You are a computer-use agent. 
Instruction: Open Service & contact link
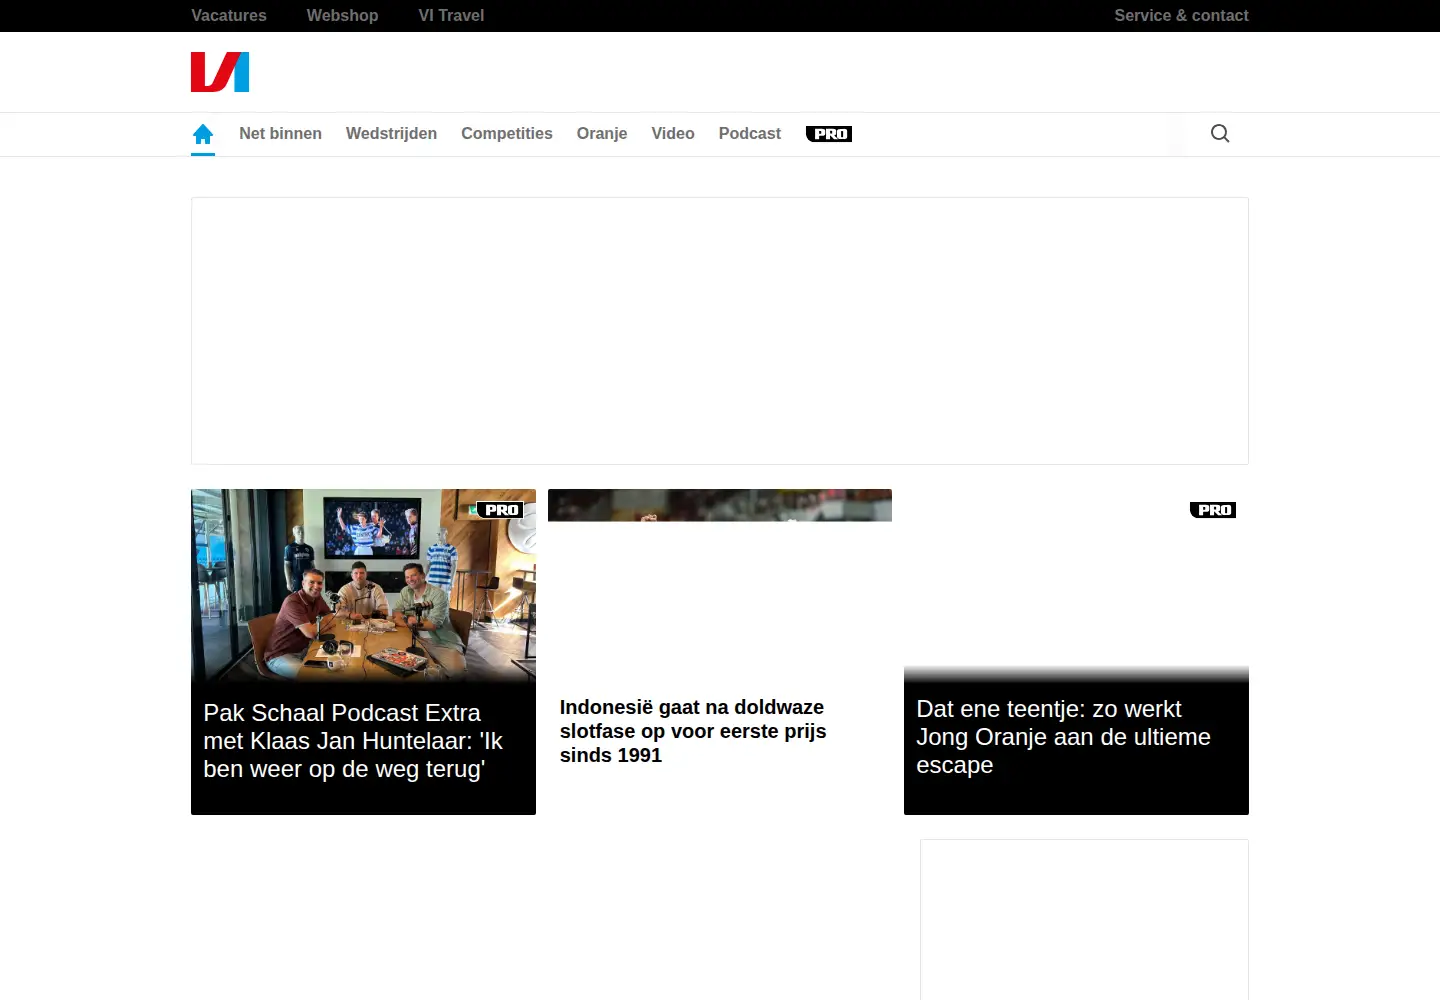pyautogui.click(x=1181, y=16)
